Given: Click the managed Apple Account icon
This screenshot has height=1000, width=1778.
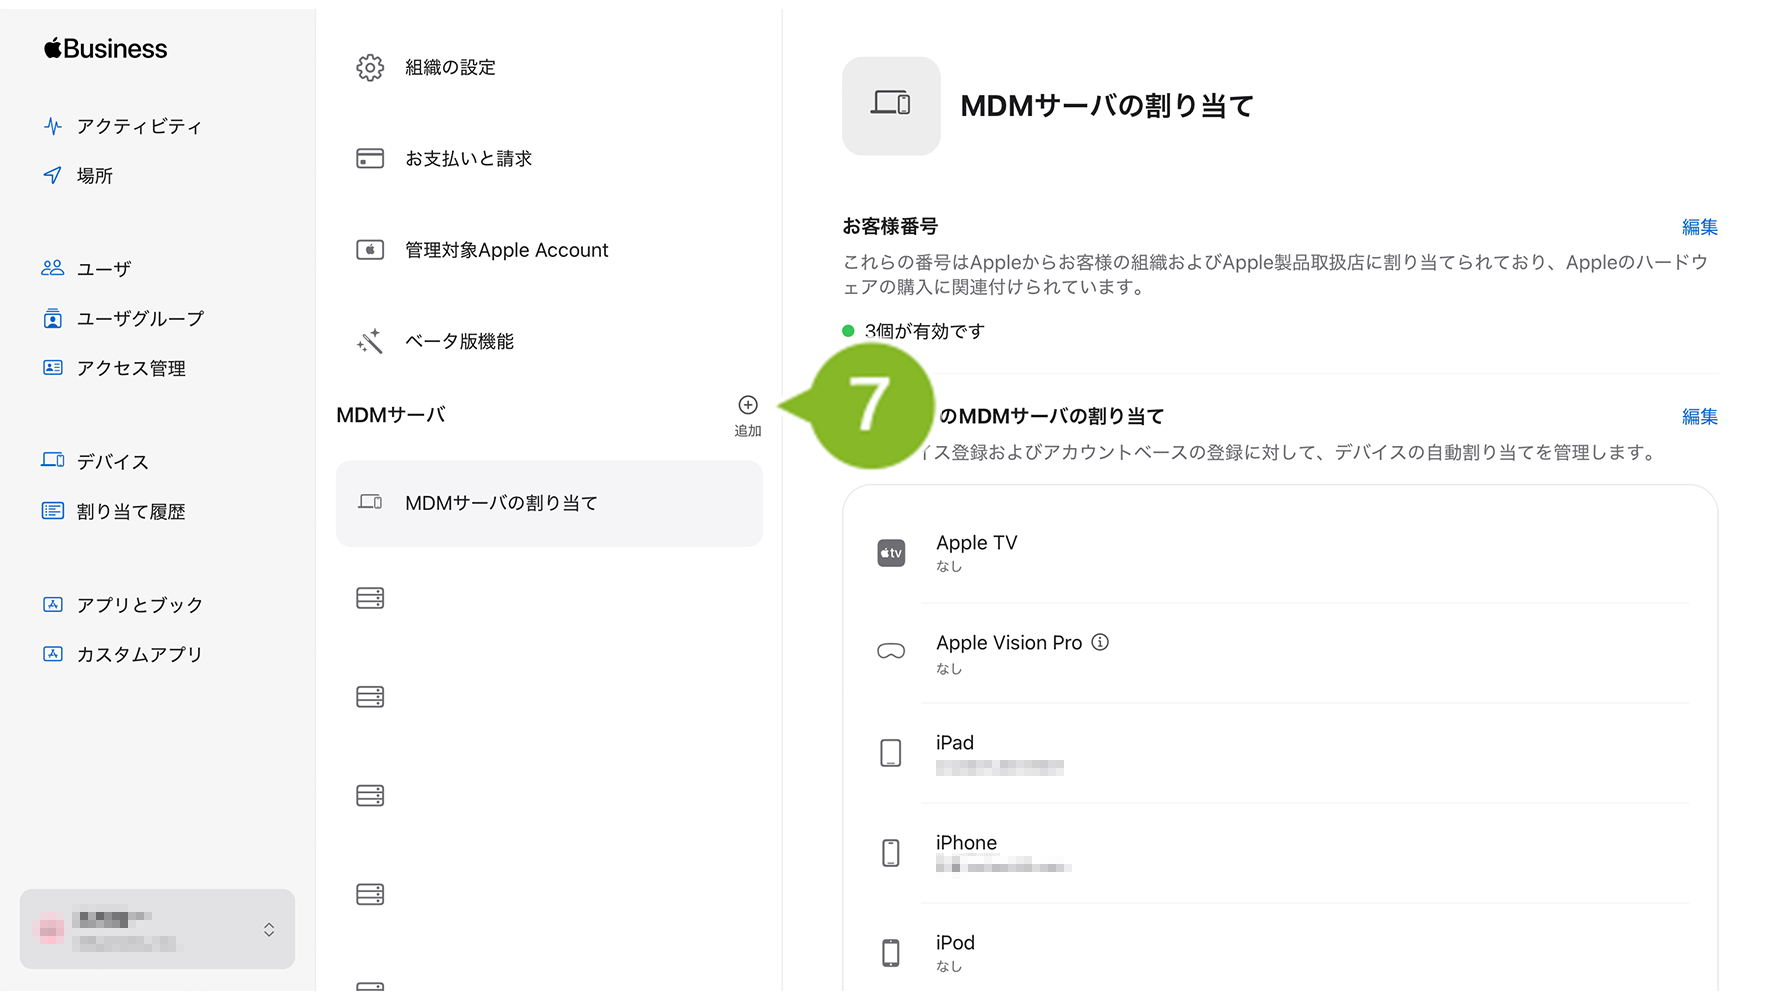Looking at the screenshot, I should coord(370,250).
